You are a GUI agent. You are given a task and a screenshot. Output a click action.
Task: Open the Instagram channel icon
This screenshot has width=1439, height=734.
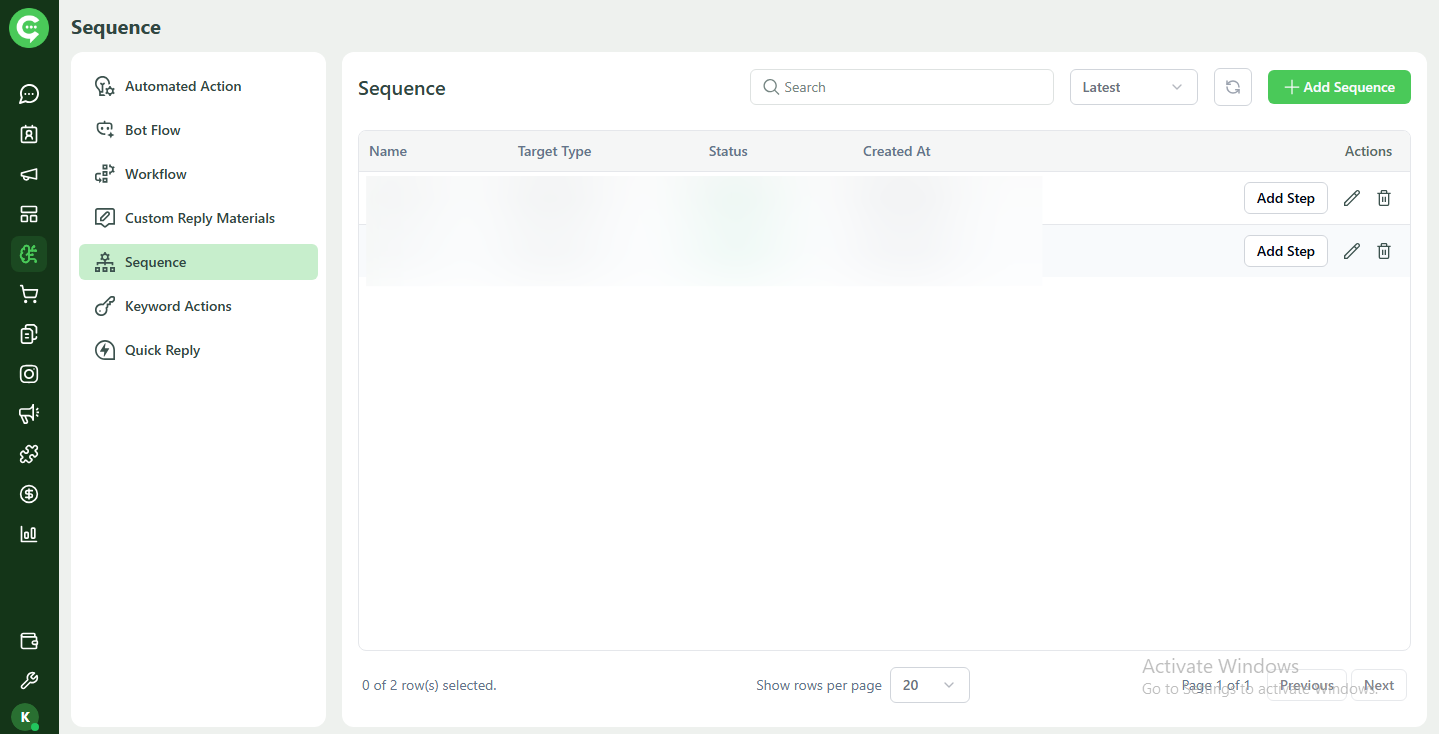[29, 373]
